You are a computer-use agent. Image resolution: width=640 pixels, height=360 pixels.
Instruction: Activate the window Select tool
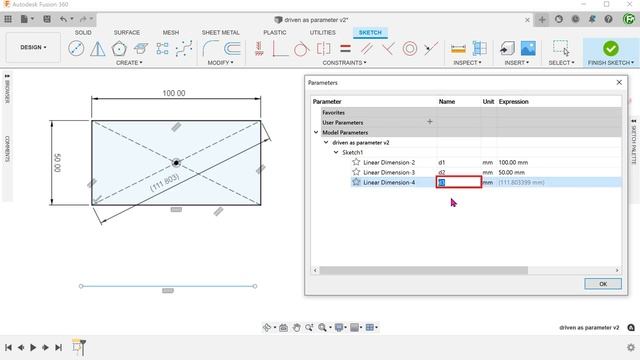click(561, 48)
